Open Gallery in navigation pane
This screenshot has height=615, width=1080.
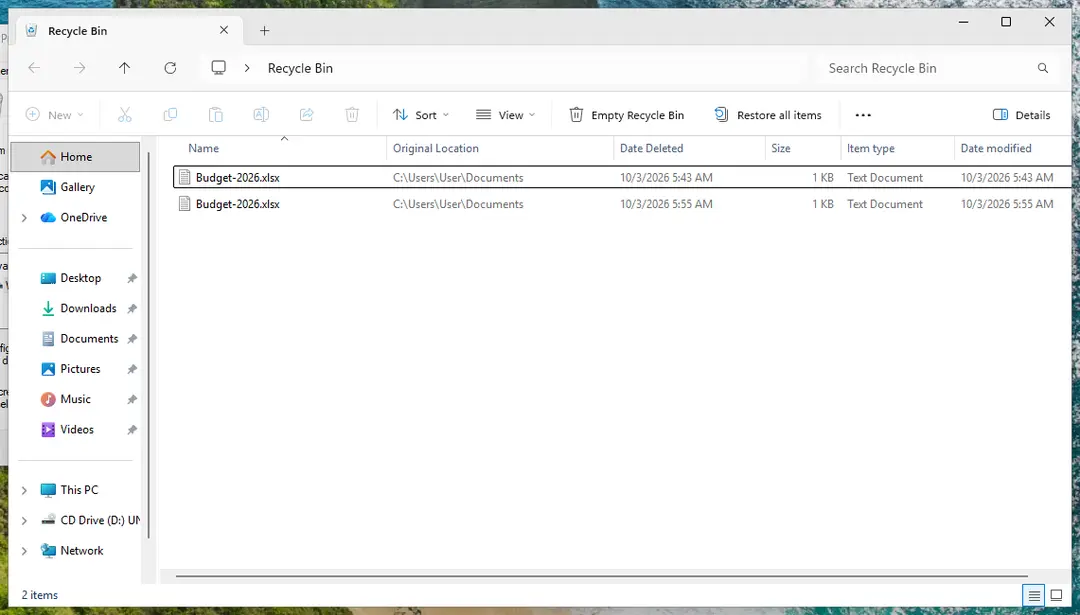pos(77,187)
